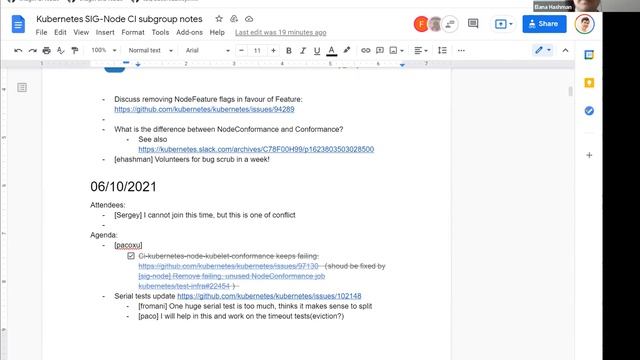Increase font size with plus button
This screenshot has width=640, height=360.
273,51
